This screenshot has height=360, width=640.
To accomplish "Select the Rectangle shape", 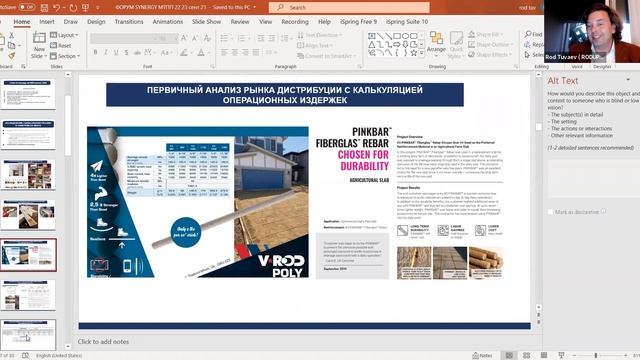I will (x=397, y=36).
